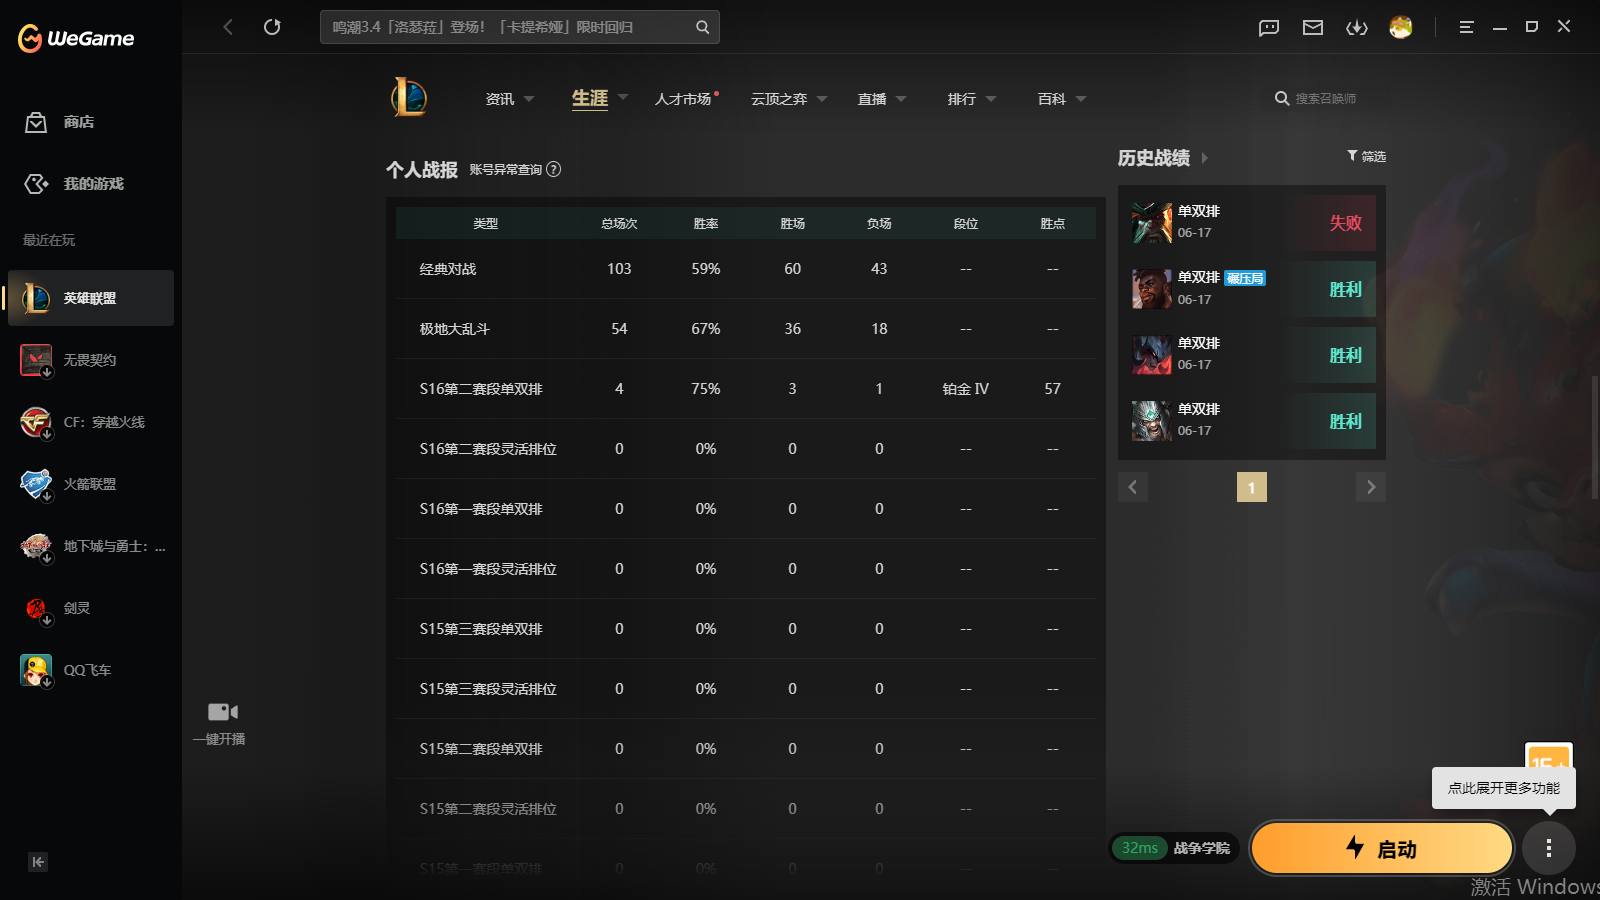Open the fourth match in the history list
The width and height of the screenshot is (1600, 900).
coord(1252,421)
